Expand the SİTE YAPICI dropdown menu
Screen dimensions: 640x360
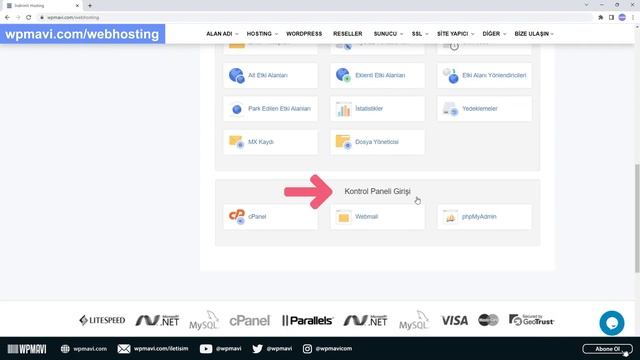456,34
